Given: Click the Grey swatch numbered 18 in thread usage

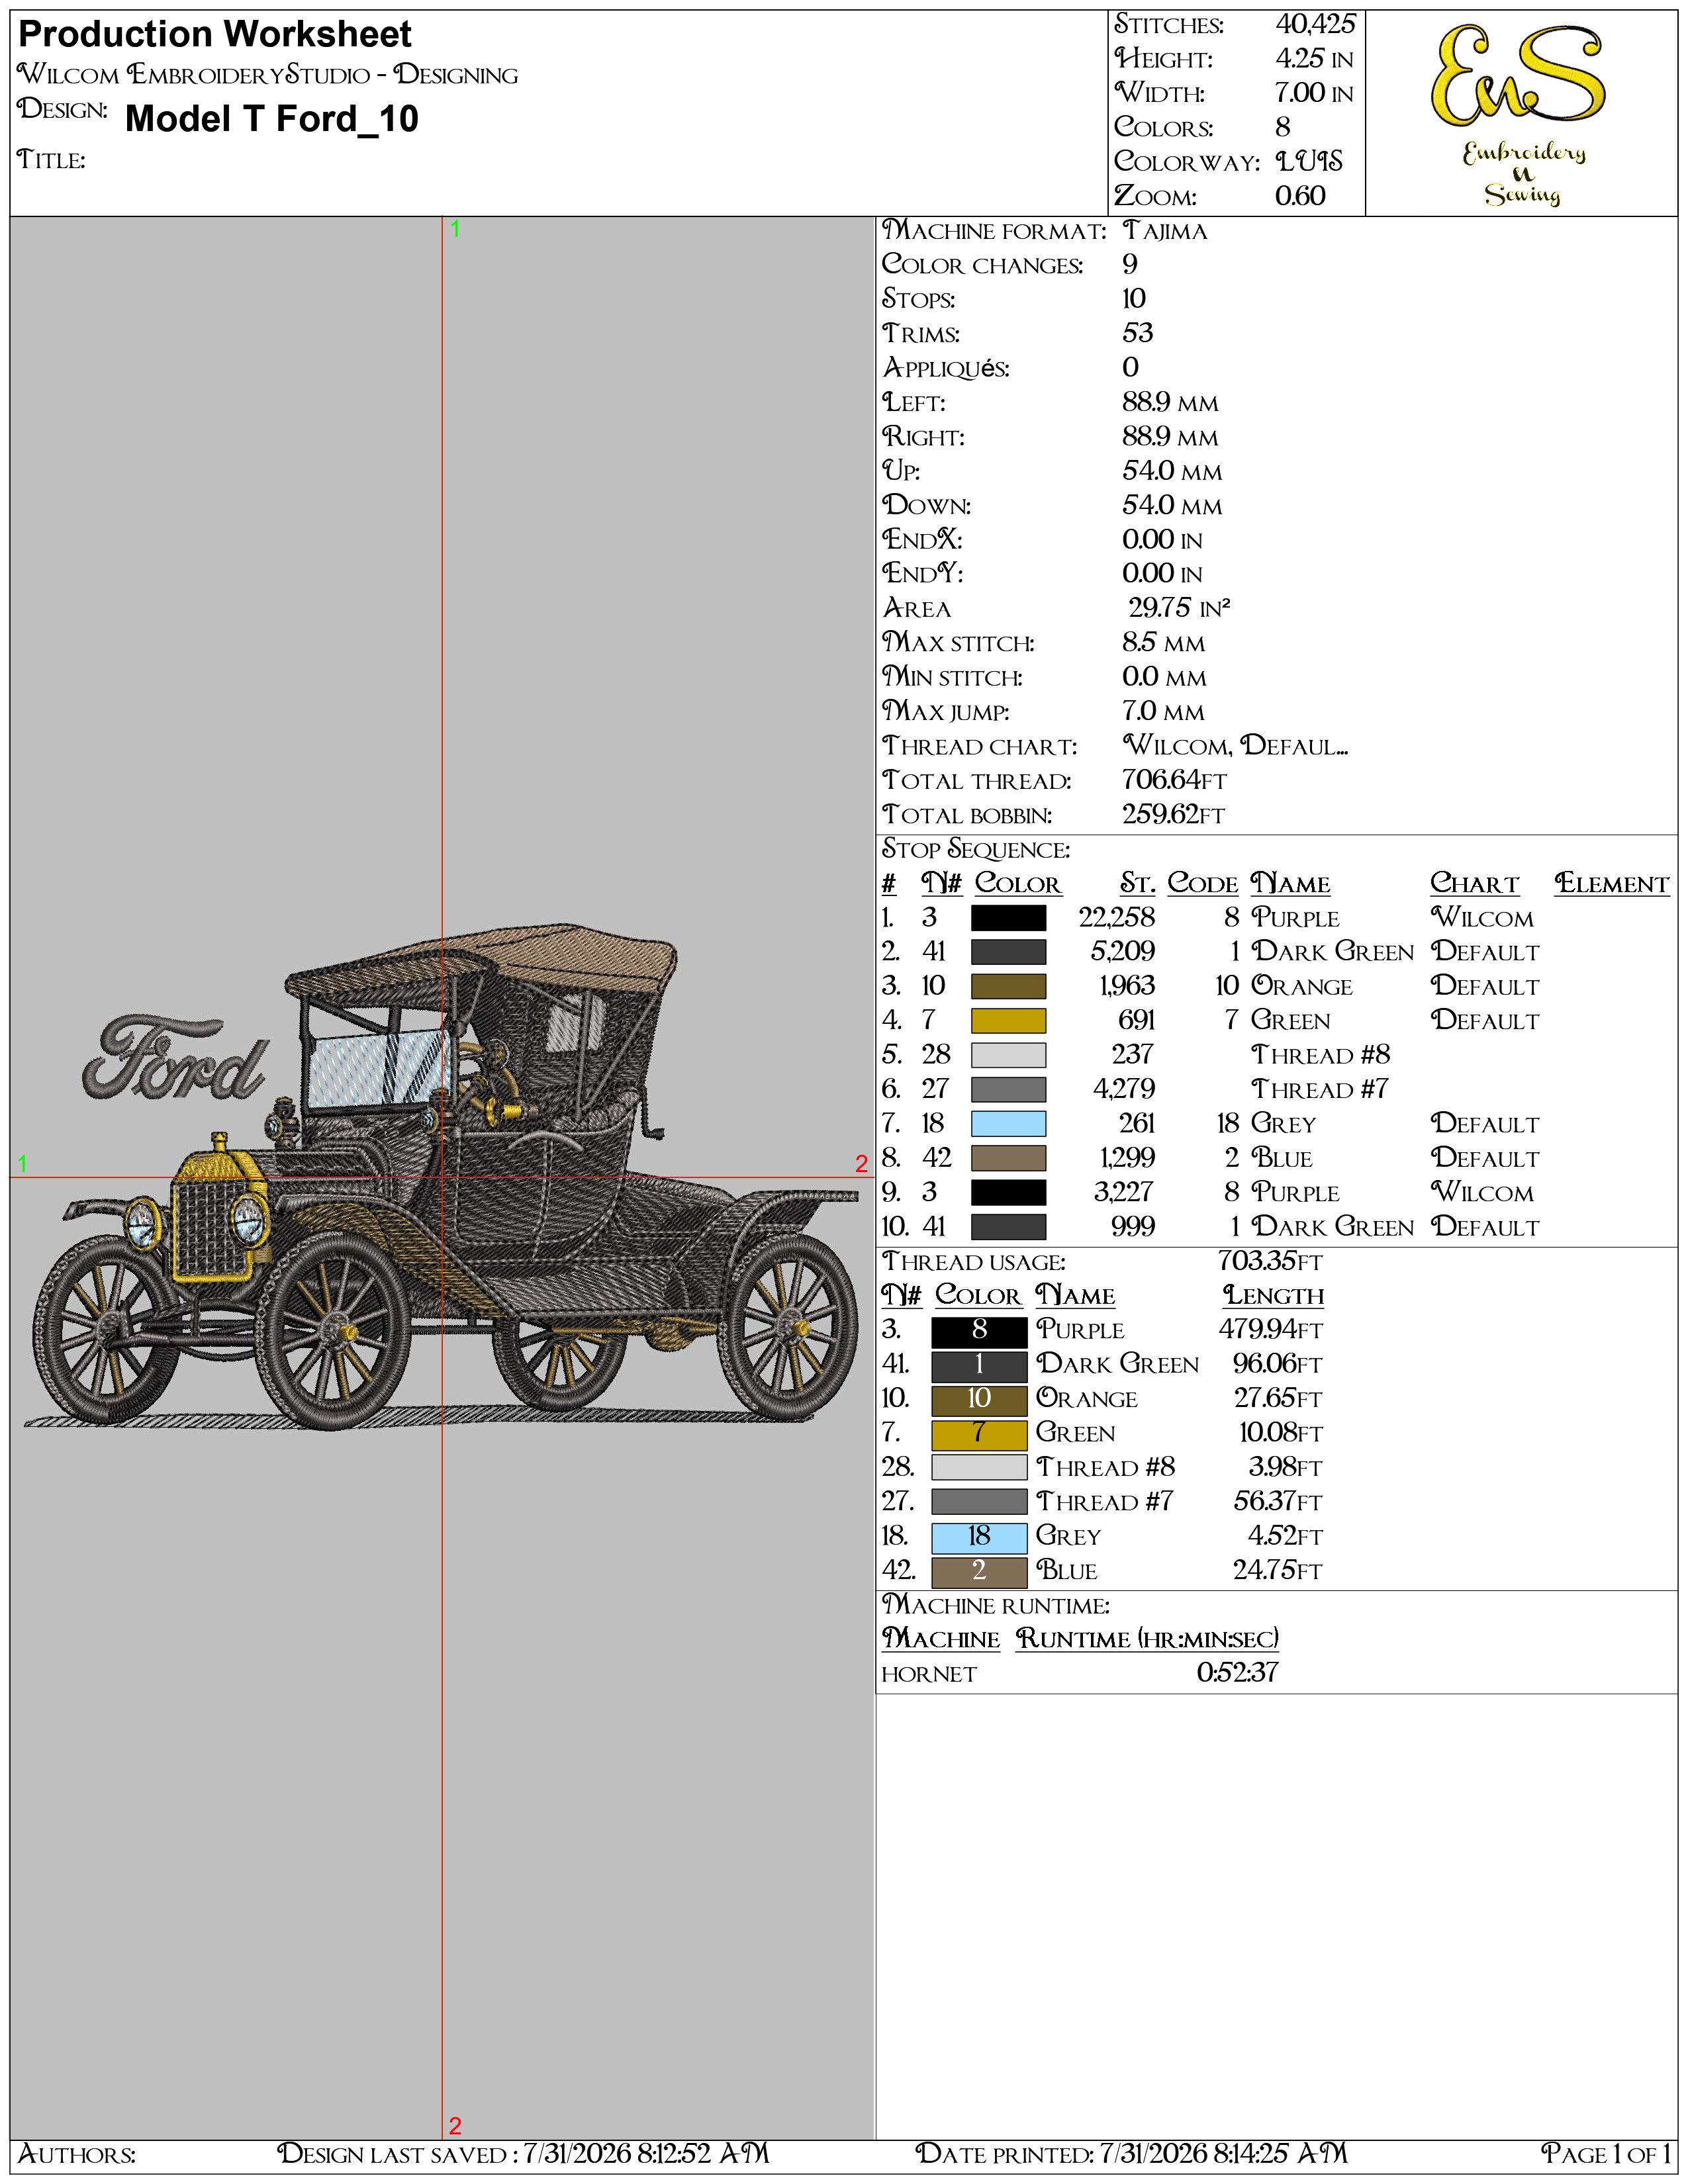Looking at the screenshot, I should click(x=979, y=1537).
